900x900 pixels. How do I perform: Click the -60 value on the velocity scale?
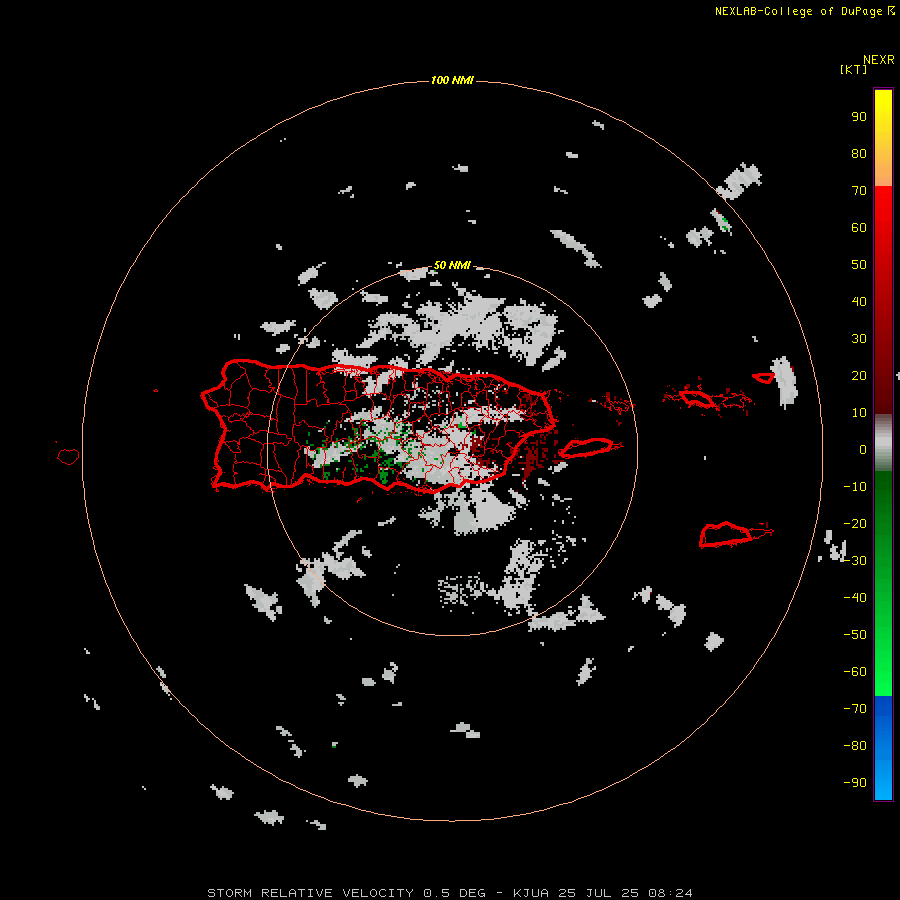click(x=855, y=672)
